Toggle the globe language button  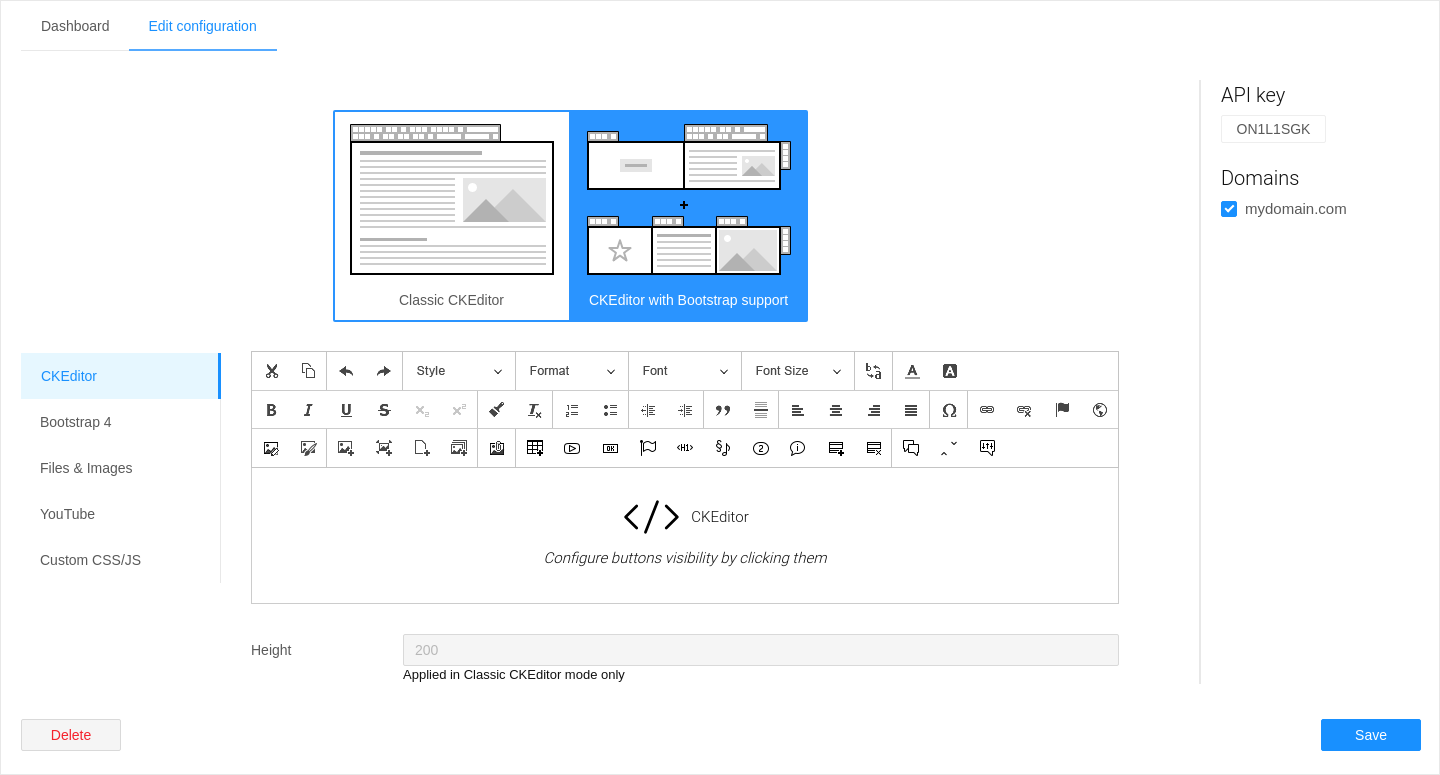pos(1100,410)
